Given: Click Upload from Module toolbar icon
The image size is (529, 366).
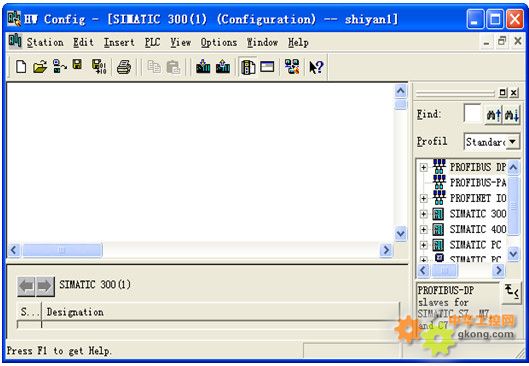Looking at the screenshot, I should 223,66.
